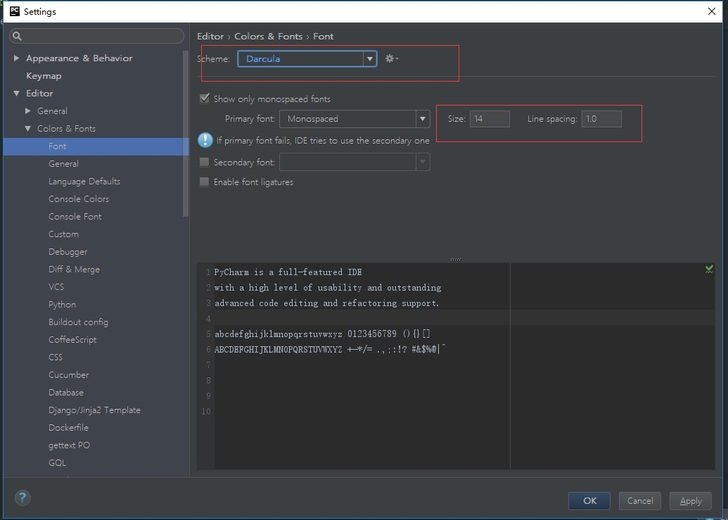Open Cucumber color settings
The width and height of the screenshot is (728, 520).
pos(68,375)
